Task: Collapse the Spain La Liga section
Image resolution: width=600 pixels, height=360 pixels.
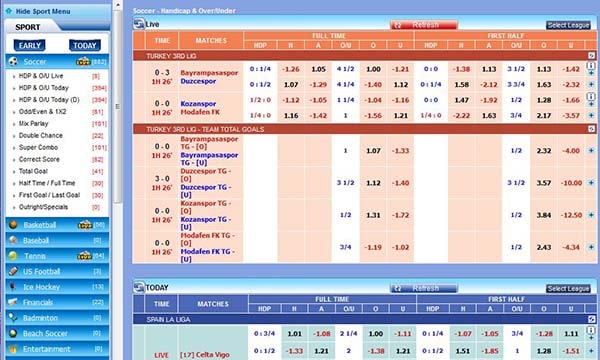Action: pos(592,319)
